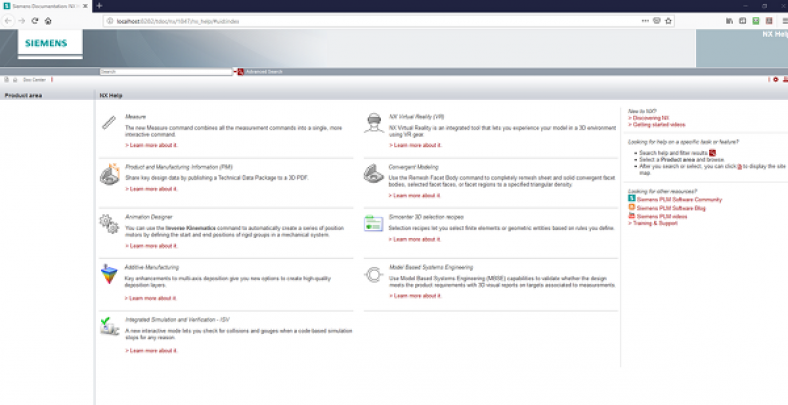
Task: Click the page icon left of Doc Center
Action: click(7, 79)
